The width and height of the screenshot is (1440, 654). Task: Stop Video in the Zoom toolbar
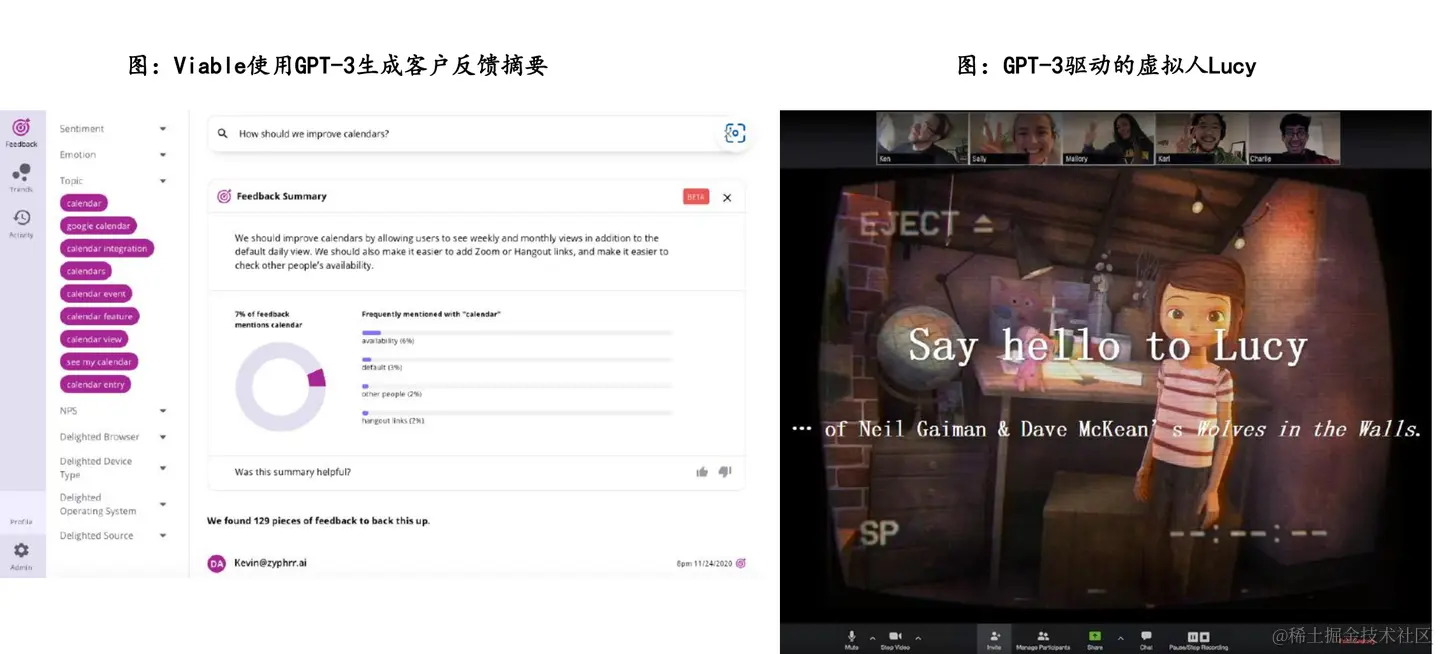coord(895,640)
